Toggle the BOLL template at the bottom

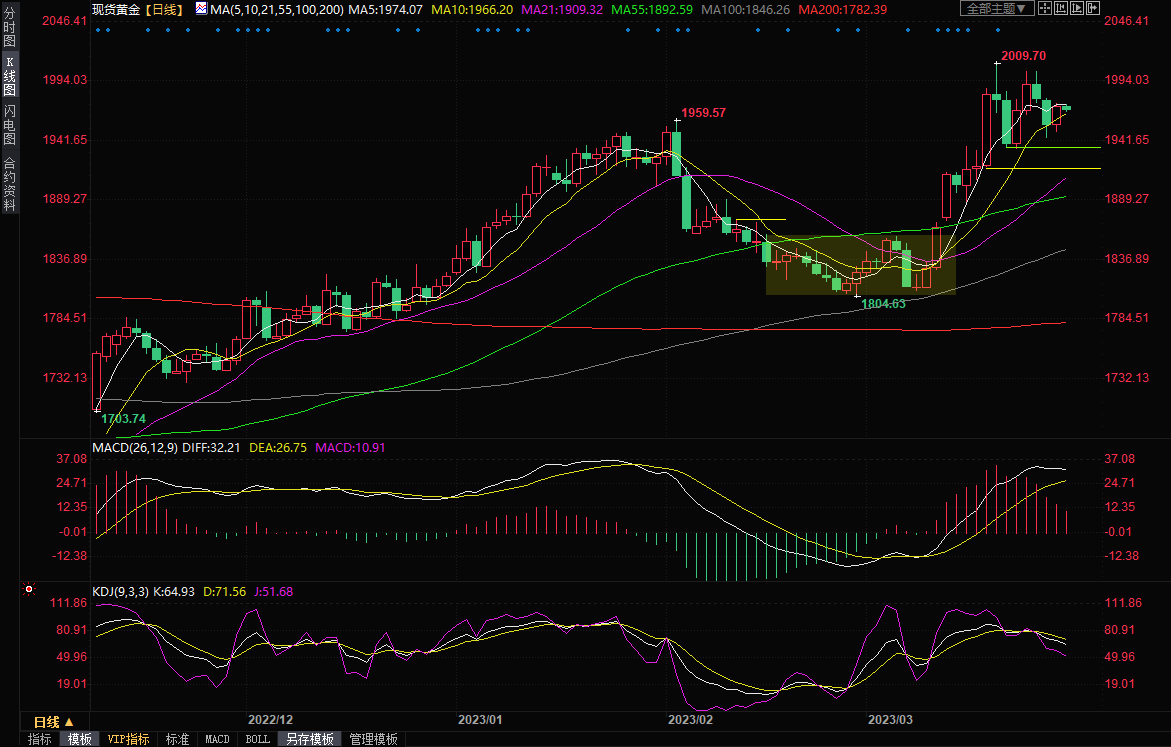[x=257, y=739]
